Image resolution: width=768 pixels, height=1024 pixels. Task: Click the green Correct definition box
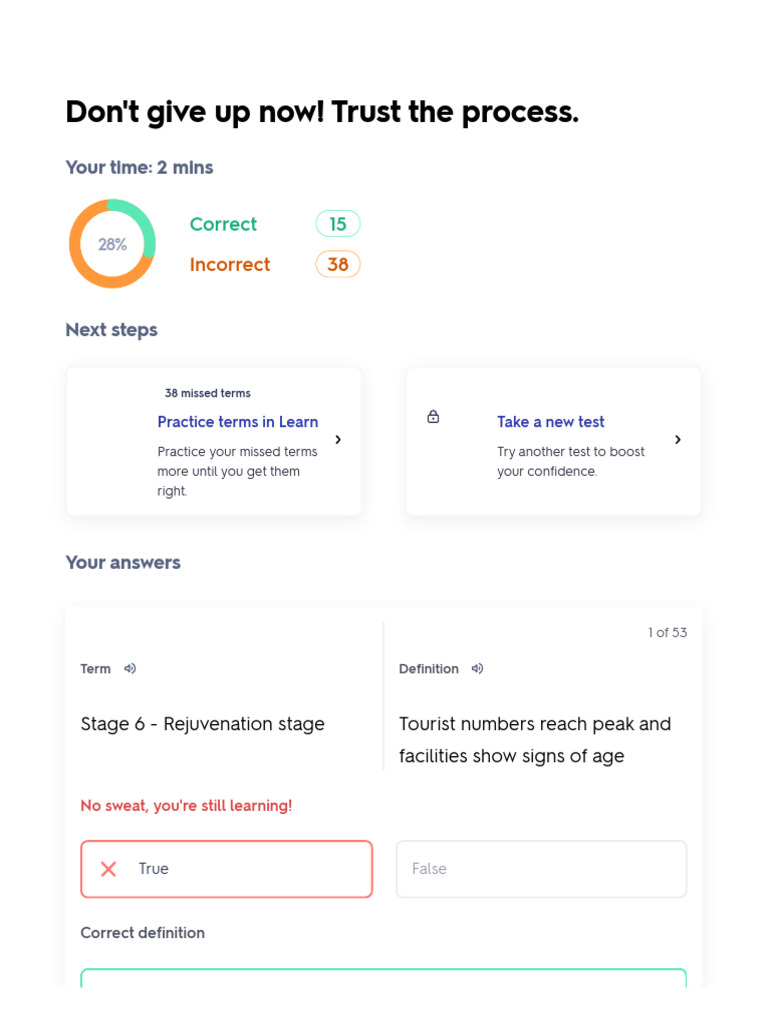point(384,977)
